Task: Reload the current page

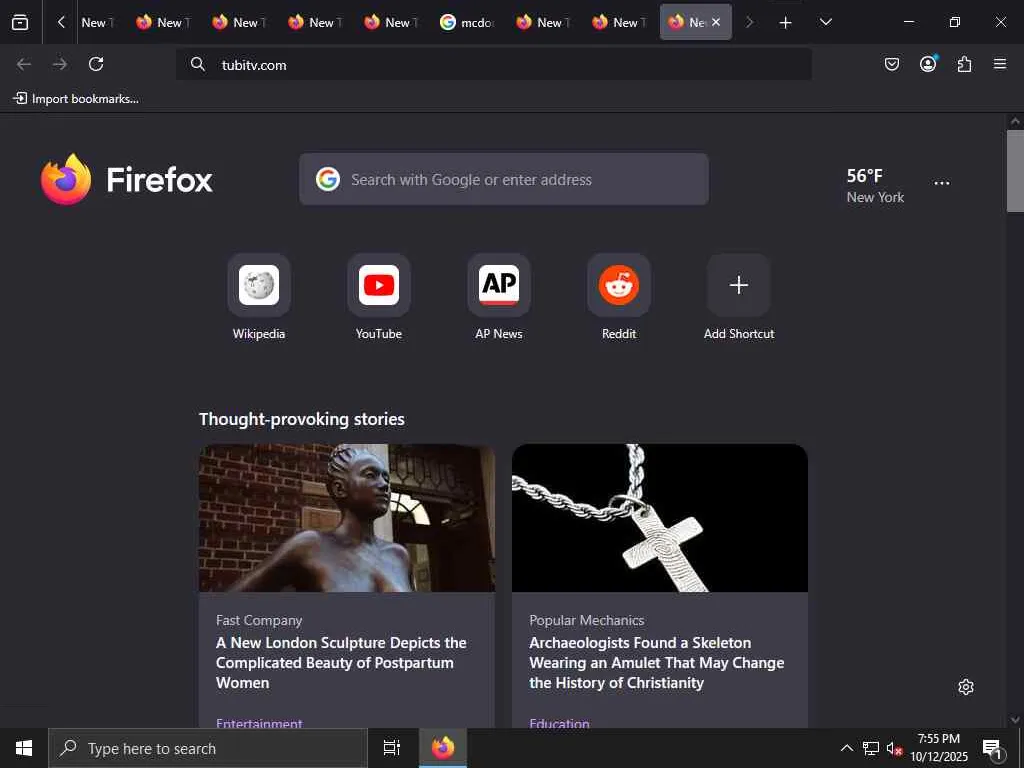Action: tap(96, 64)
